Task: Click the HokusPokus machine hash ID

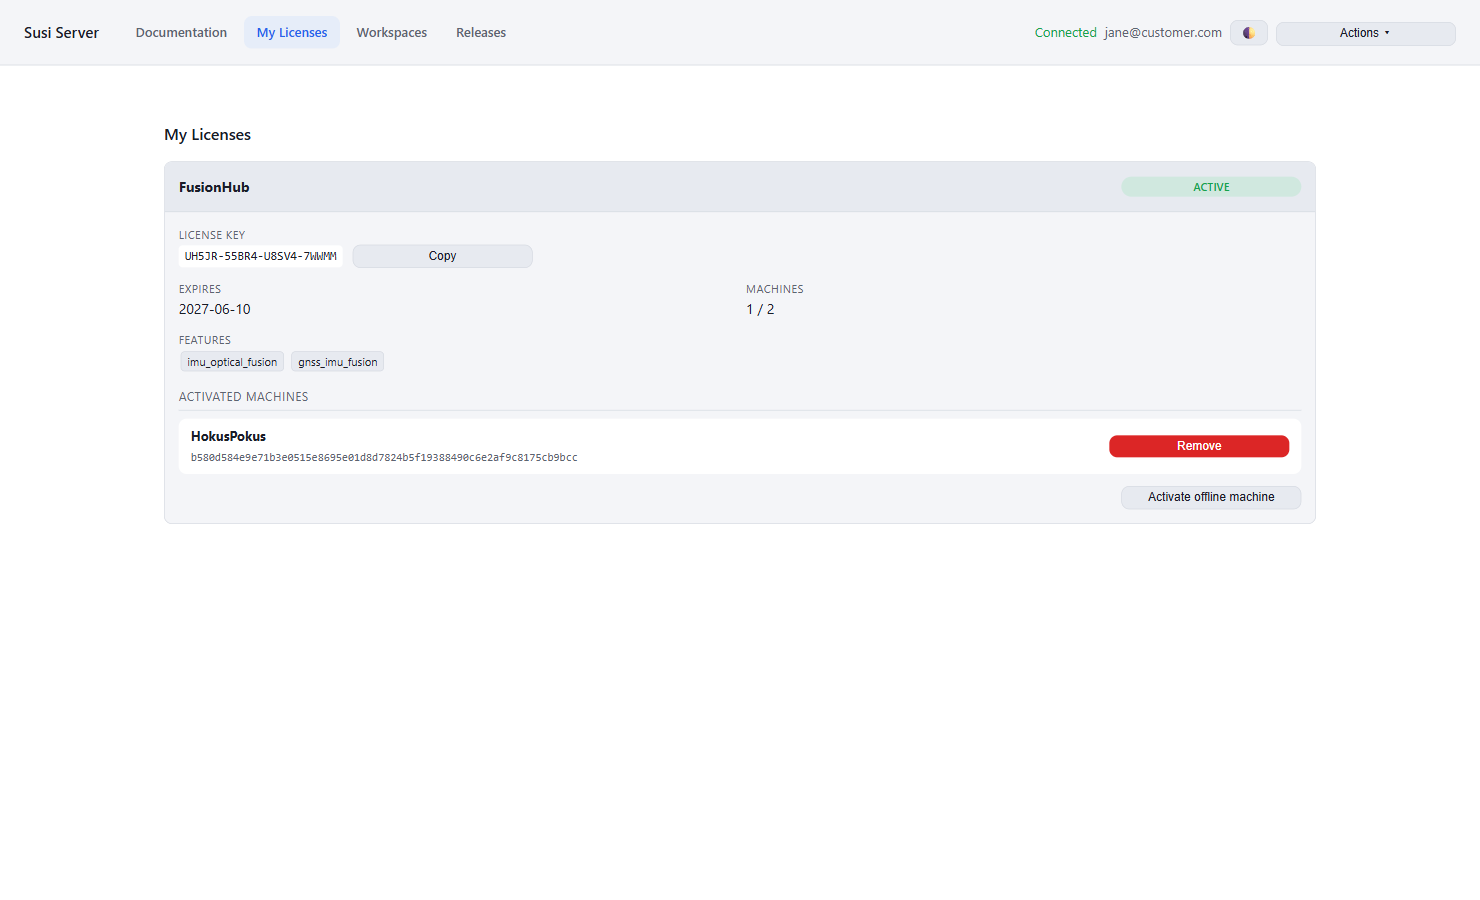Action: pyautogui.click(x=384, y=458)
